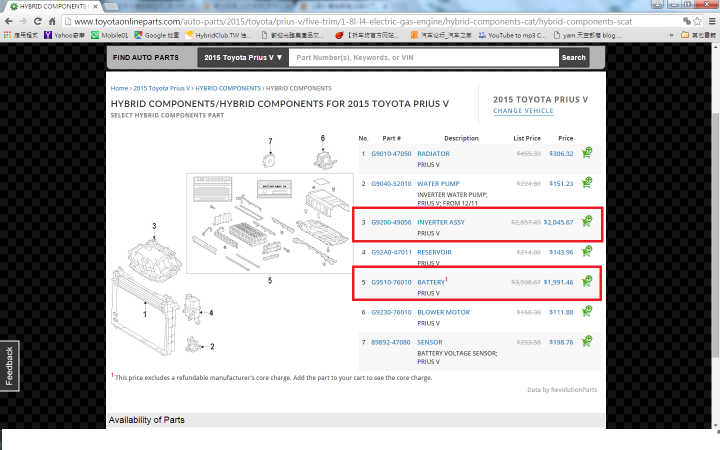Select the $1,991.46 battery price
This screenshot has height=450, width=720.
(x=558, y=282)
